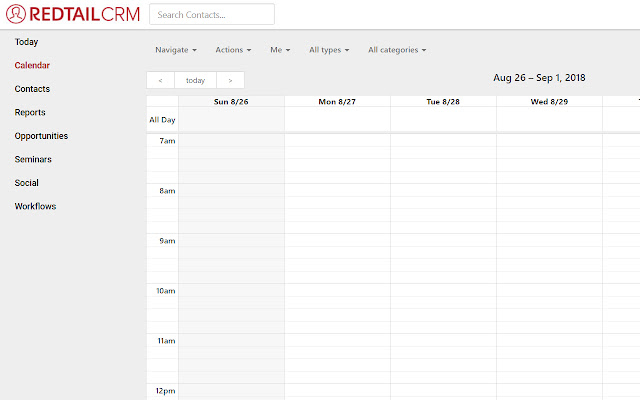Go to the previous week
The width and height of the screenshot is (640, 400).
160,80
